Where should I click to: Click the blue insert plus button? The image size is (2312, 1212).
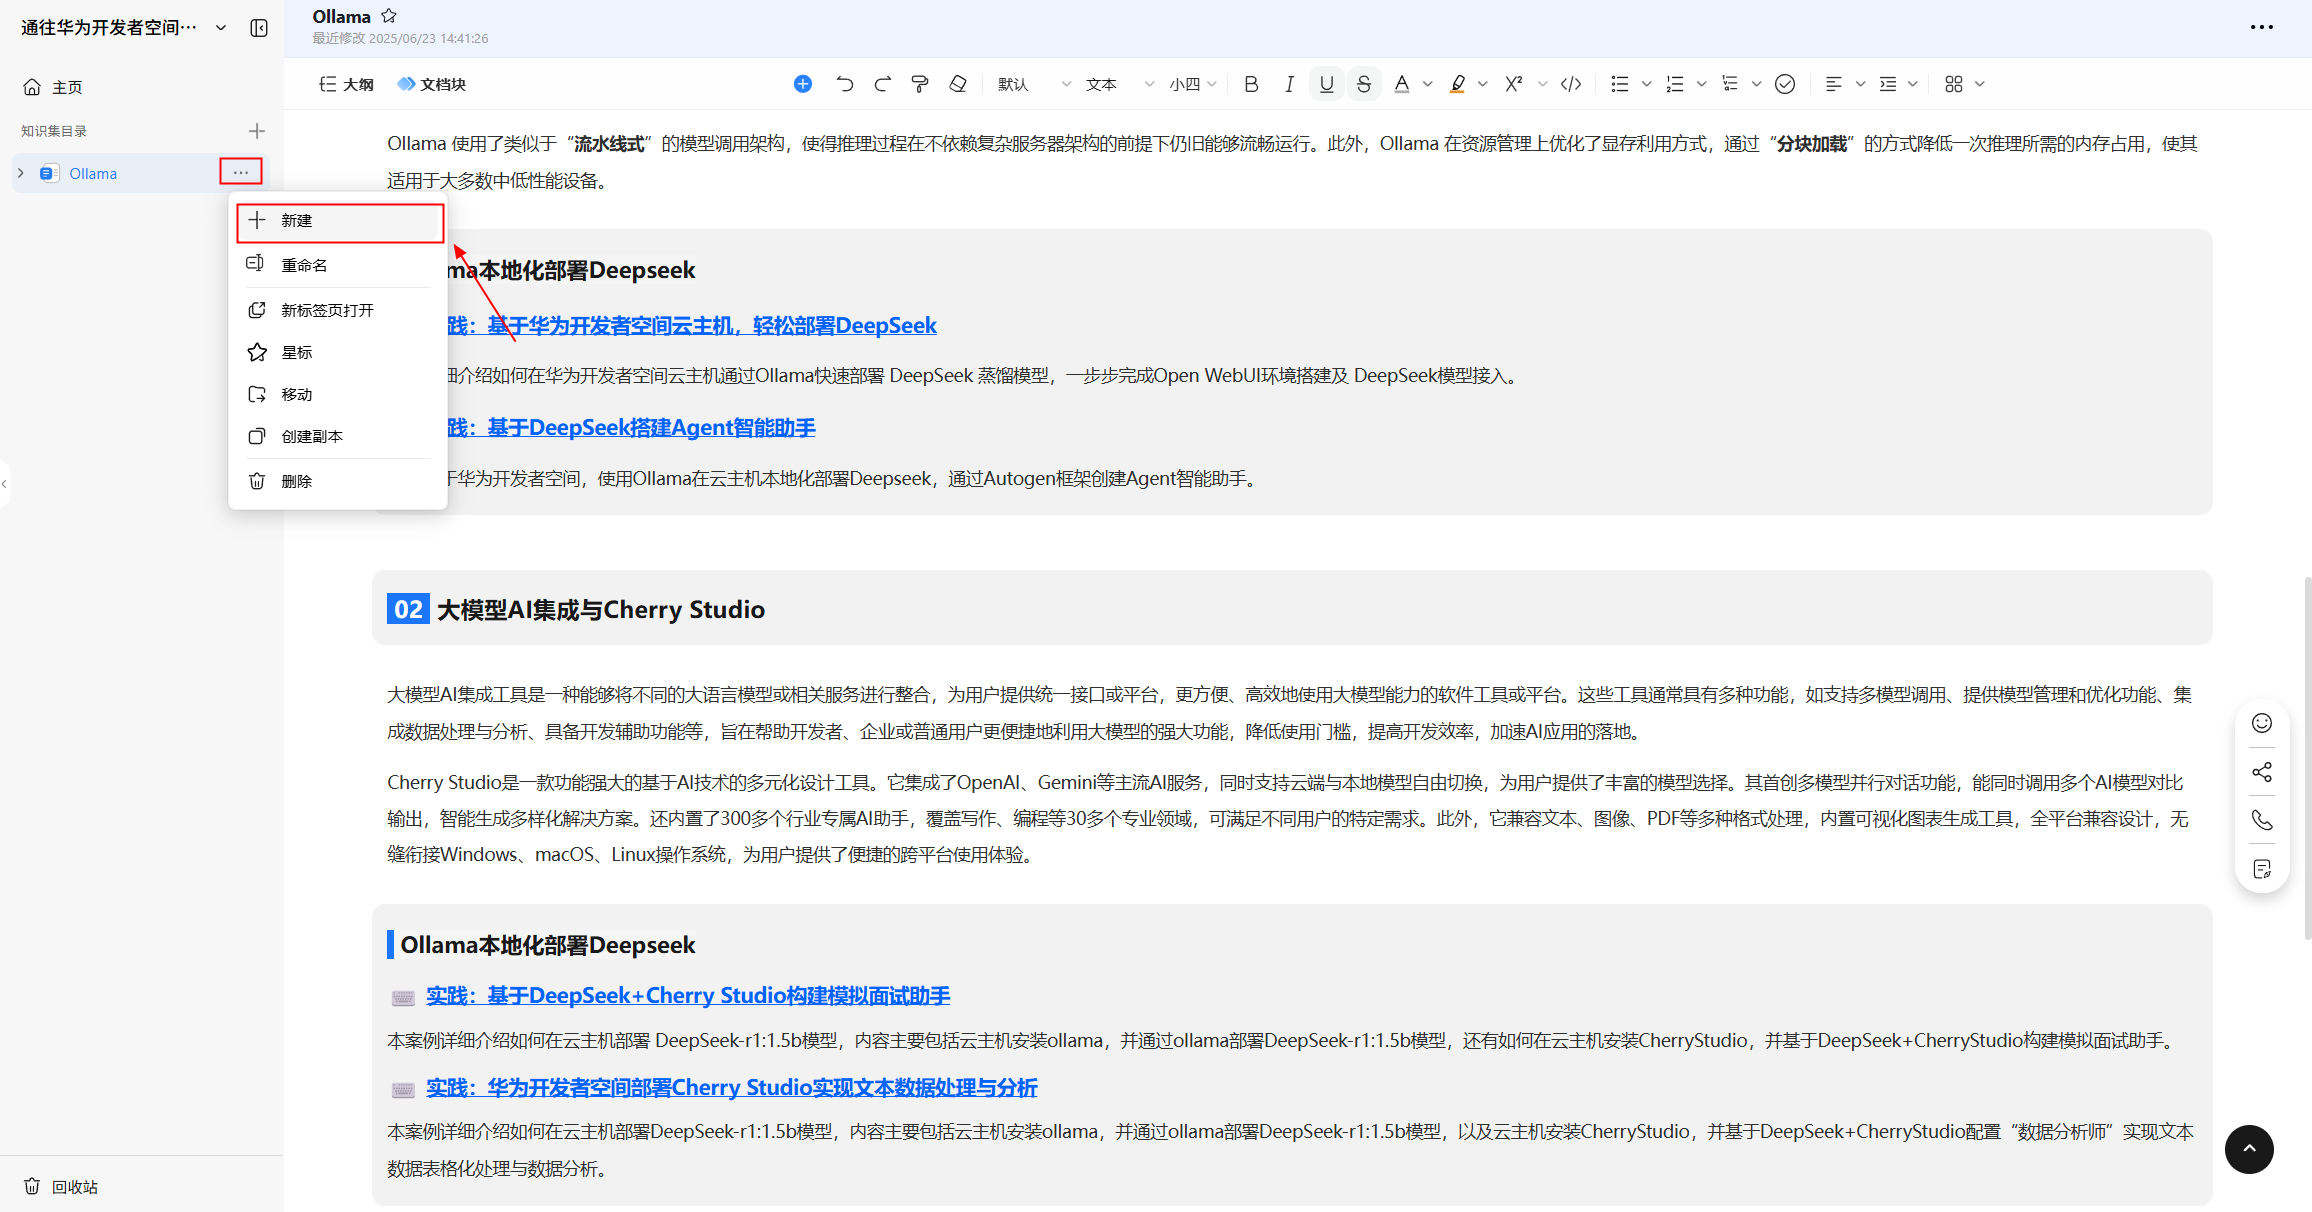click(802, 84)
